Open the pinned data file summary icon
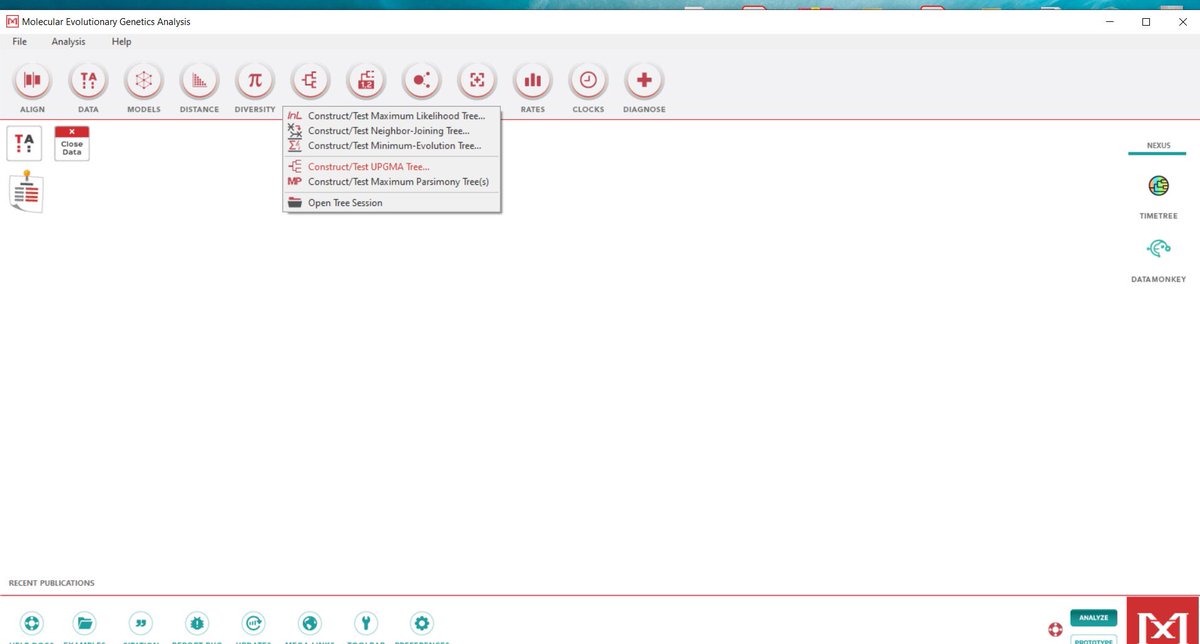Screen dimensions: 1200x644 pyautogui.click(x=25, y=190)
